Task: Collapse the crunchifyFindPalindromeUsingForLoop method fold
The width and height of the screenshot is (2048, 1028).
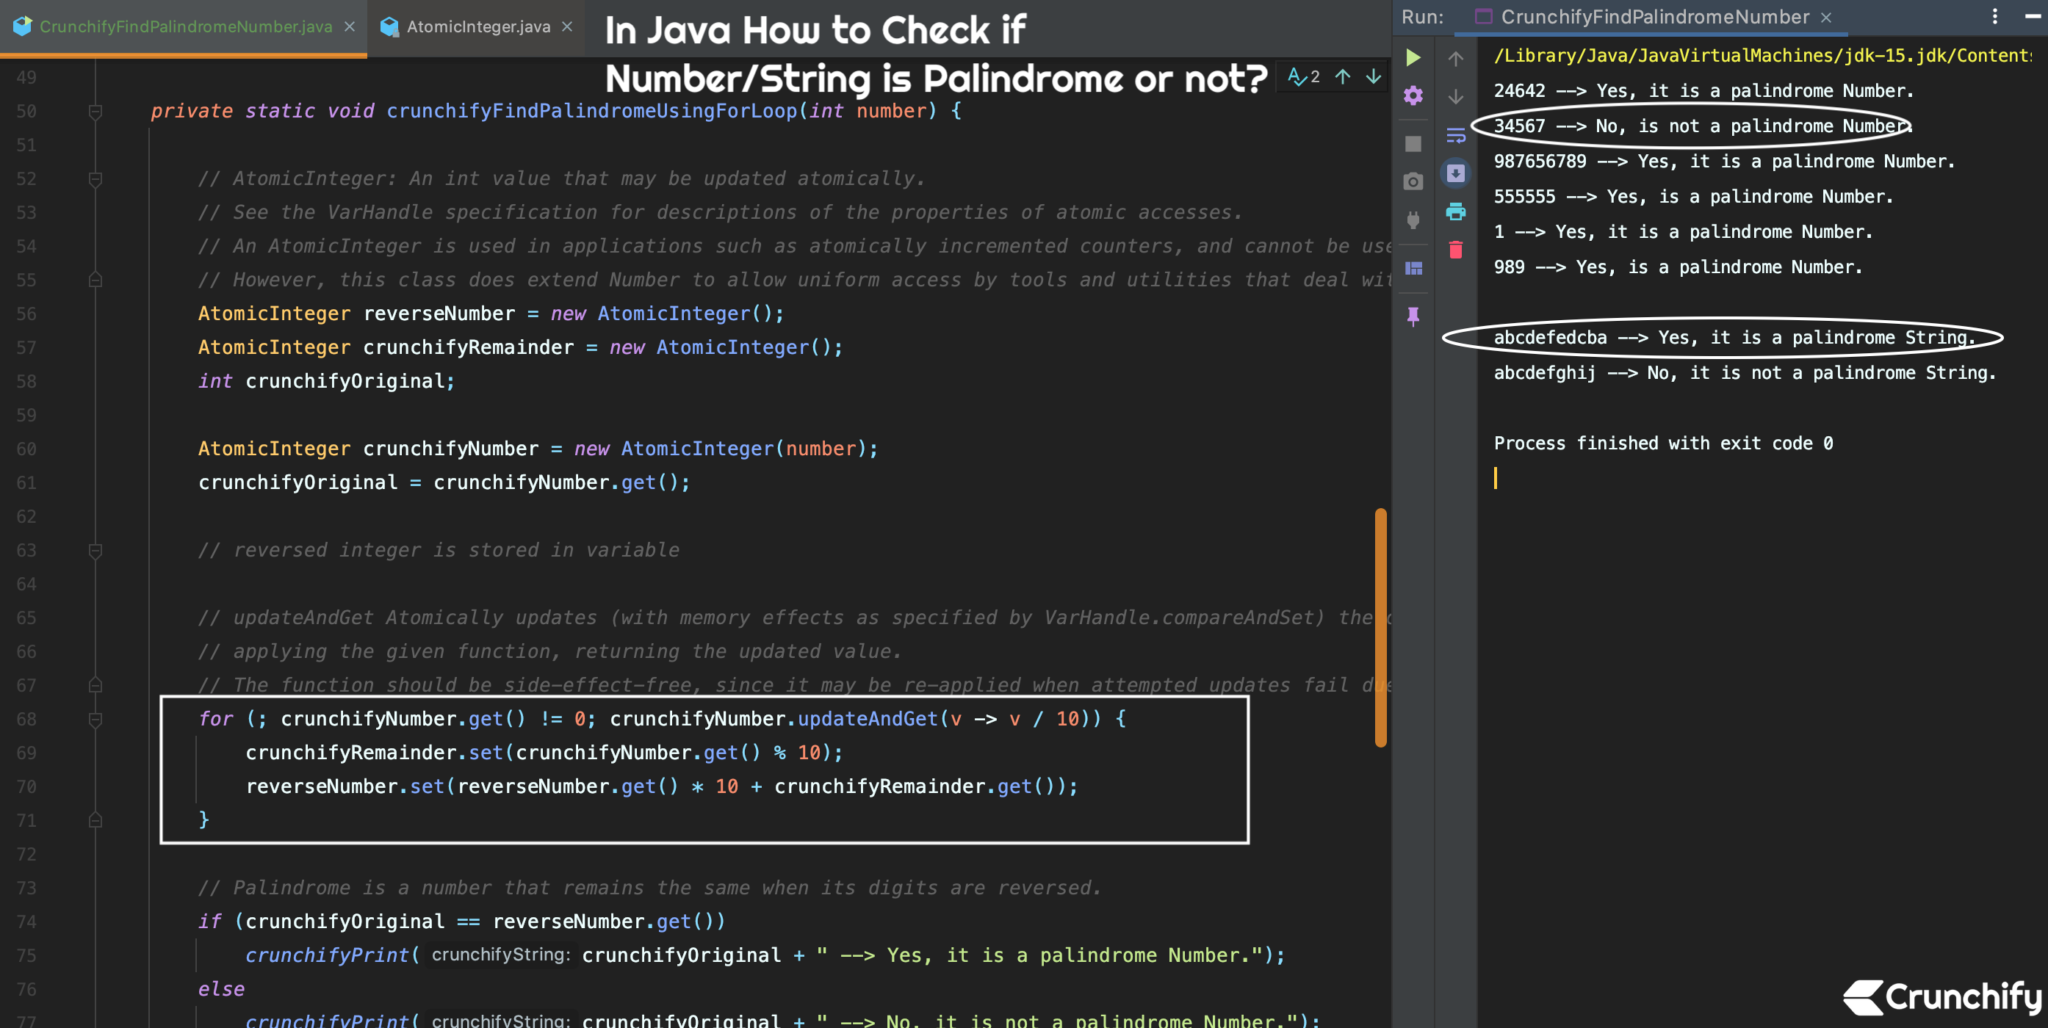Action: point(95,111)
